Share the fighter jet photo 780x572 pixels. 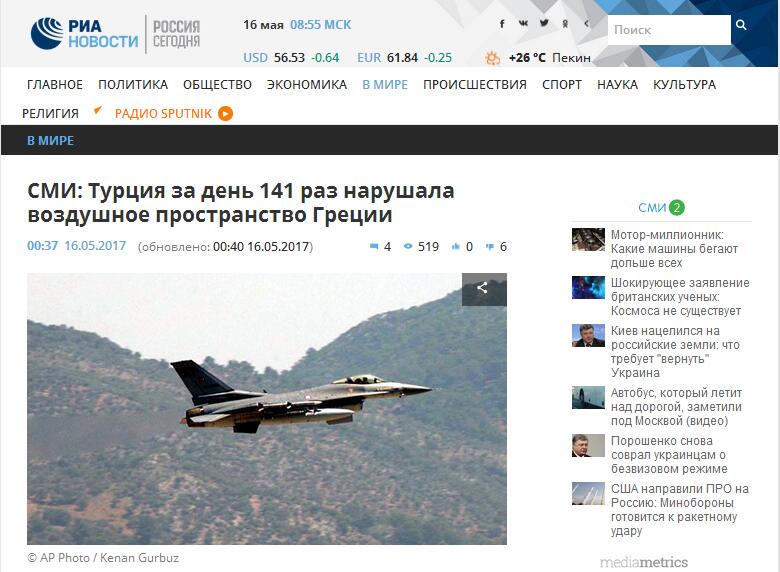484,289
